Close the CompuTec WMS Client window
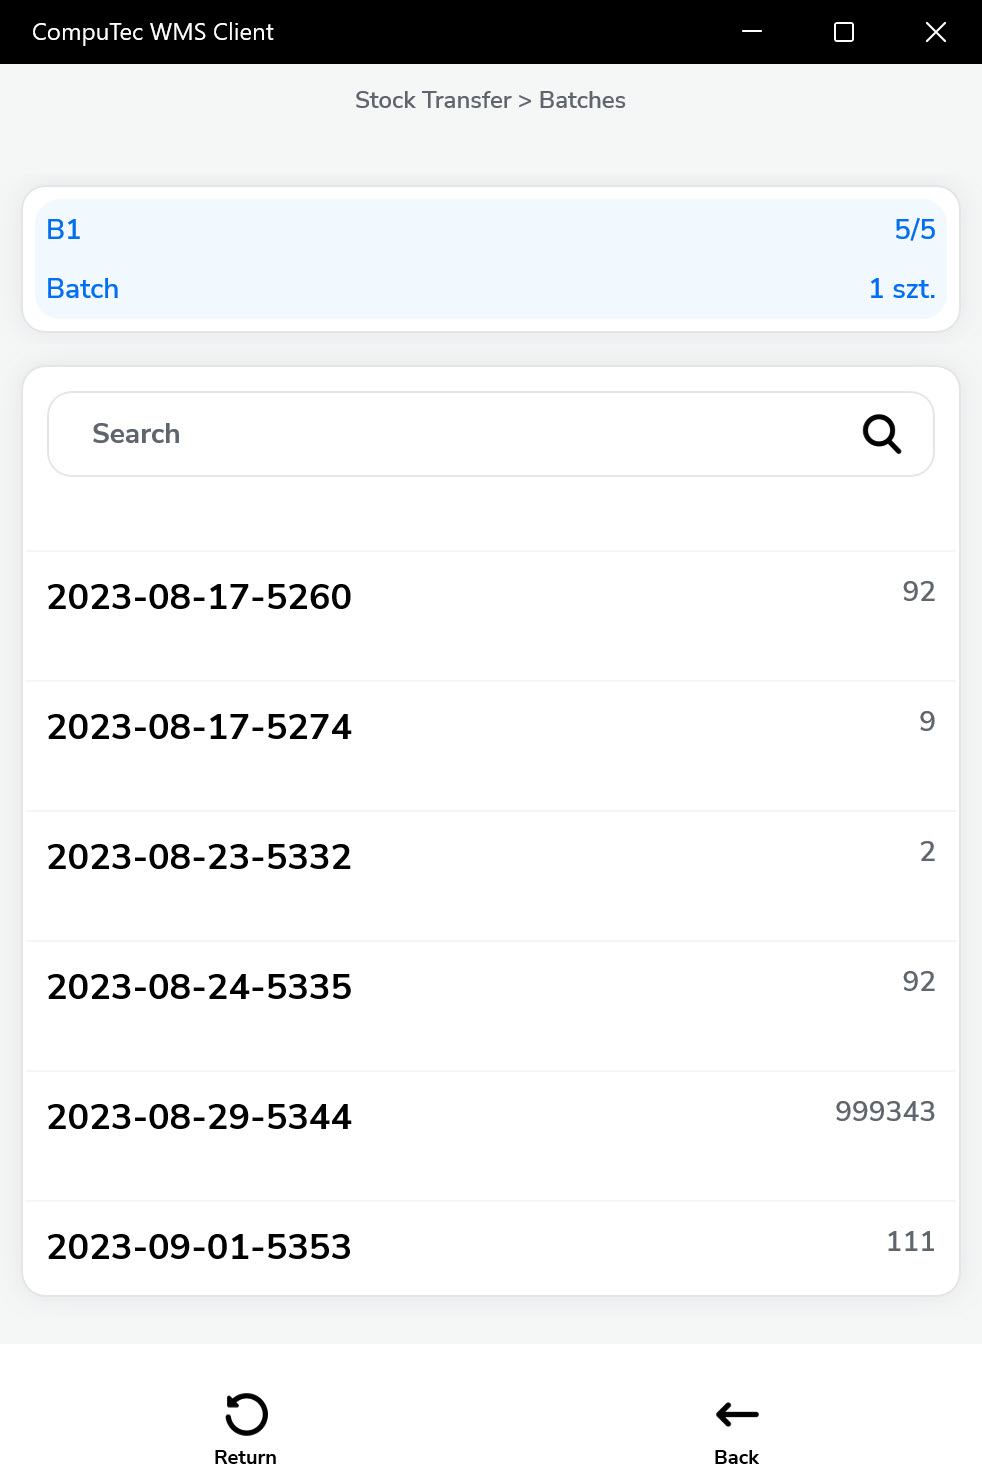 [x=935, y=32]
